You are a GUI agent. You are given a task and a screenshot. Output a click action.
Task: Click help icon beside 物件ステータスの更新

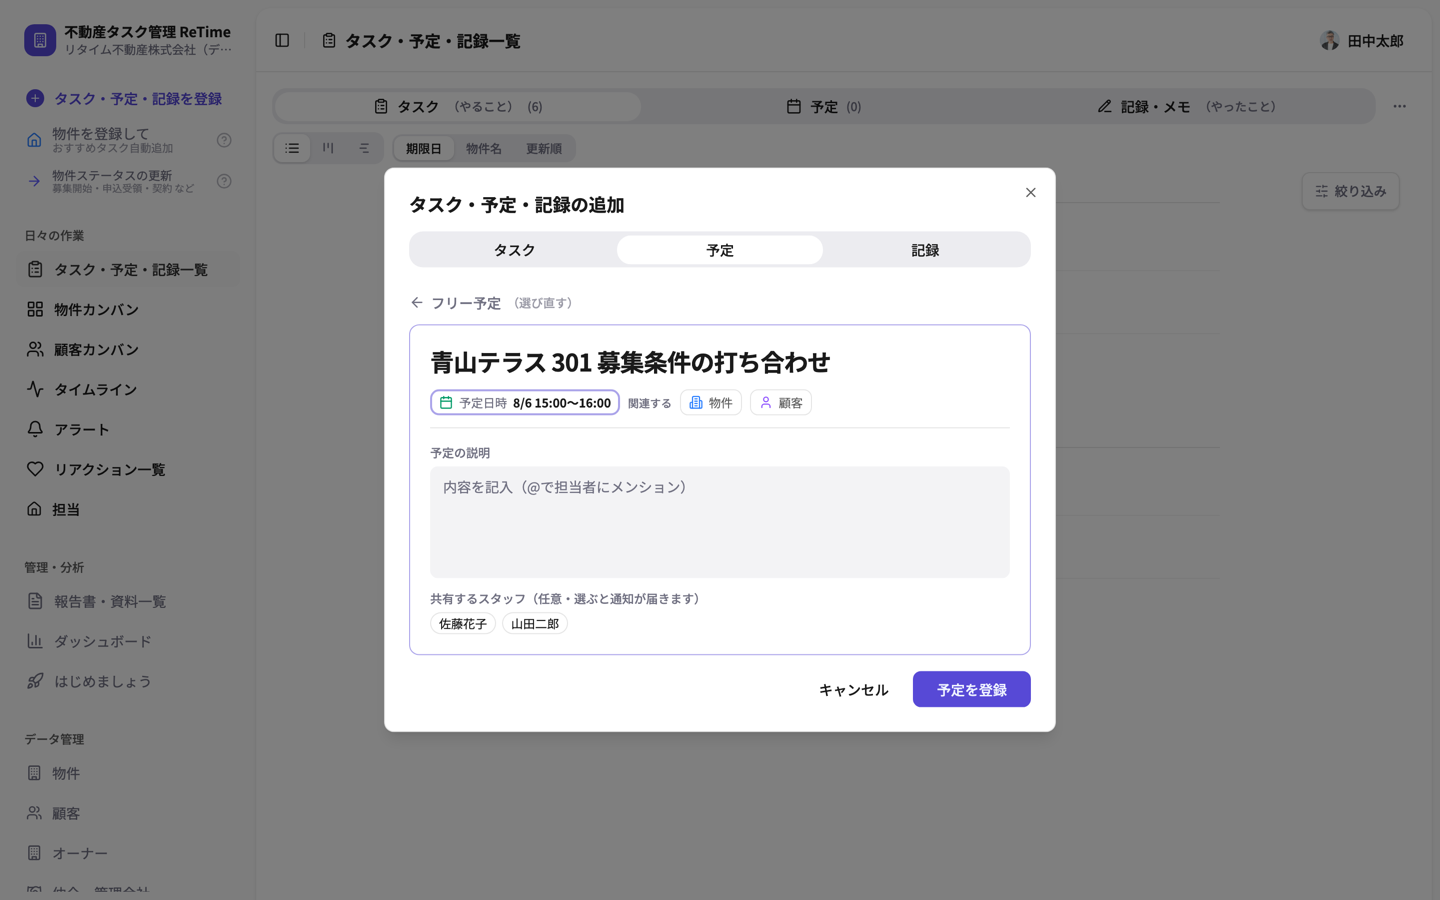coord(224,181)
